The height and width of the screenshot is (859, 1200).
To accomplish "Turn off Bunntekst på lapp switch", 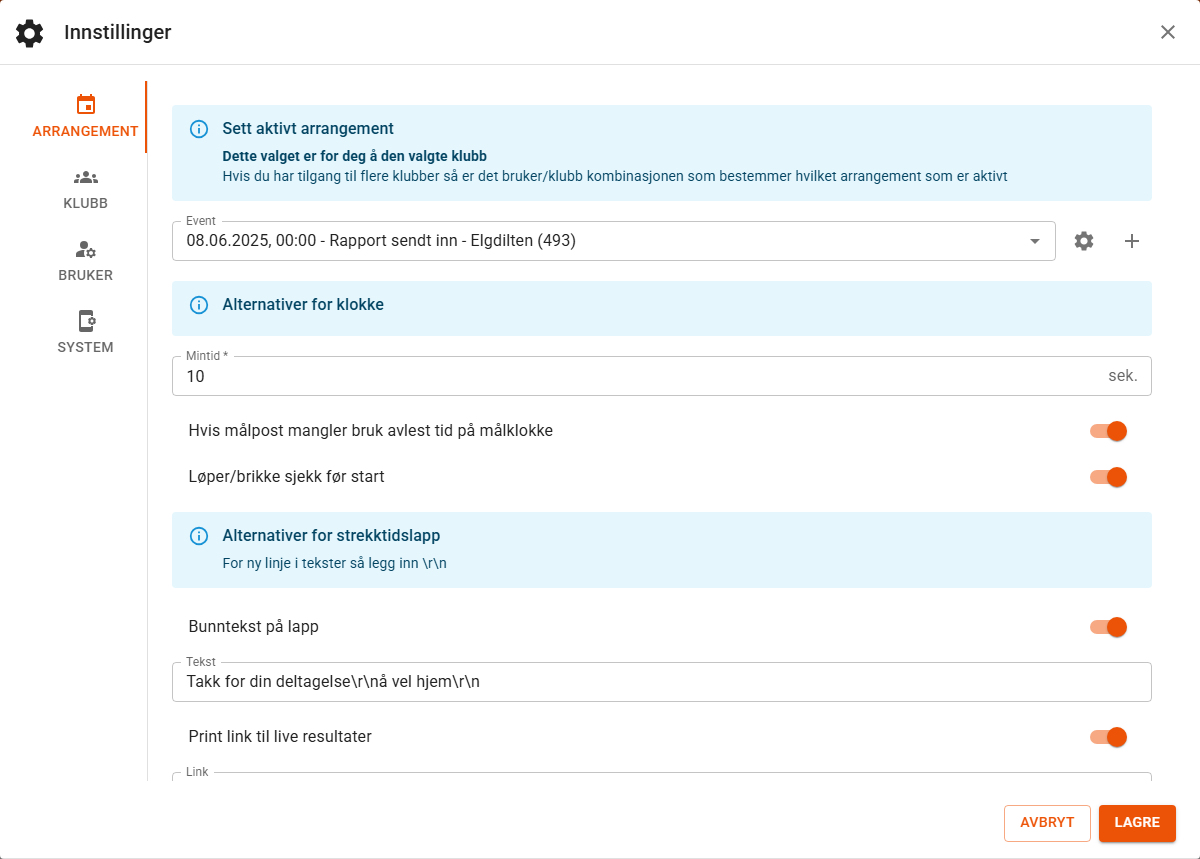I will point(1108,627).
